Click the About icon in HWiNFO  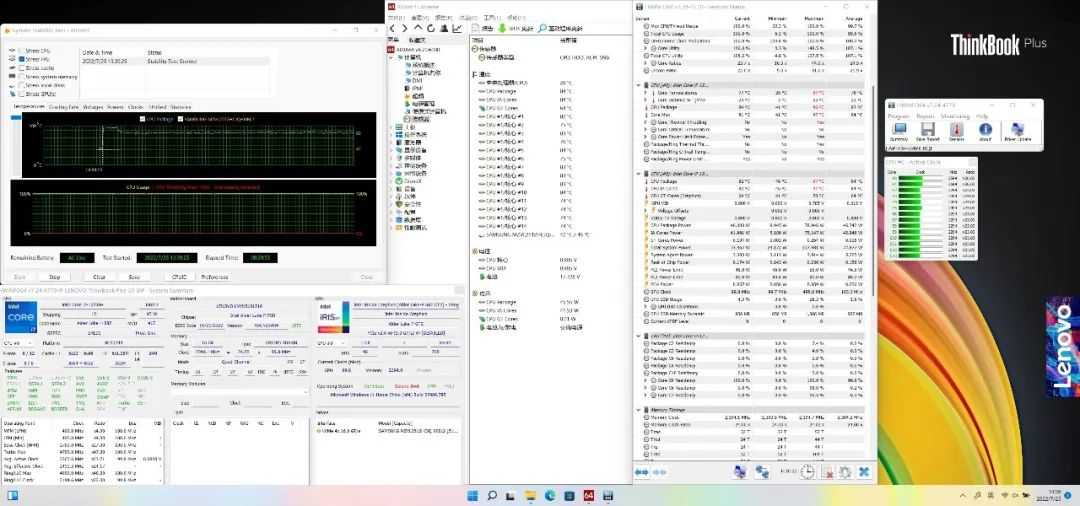pyautogui.click(x=985, y=131)
